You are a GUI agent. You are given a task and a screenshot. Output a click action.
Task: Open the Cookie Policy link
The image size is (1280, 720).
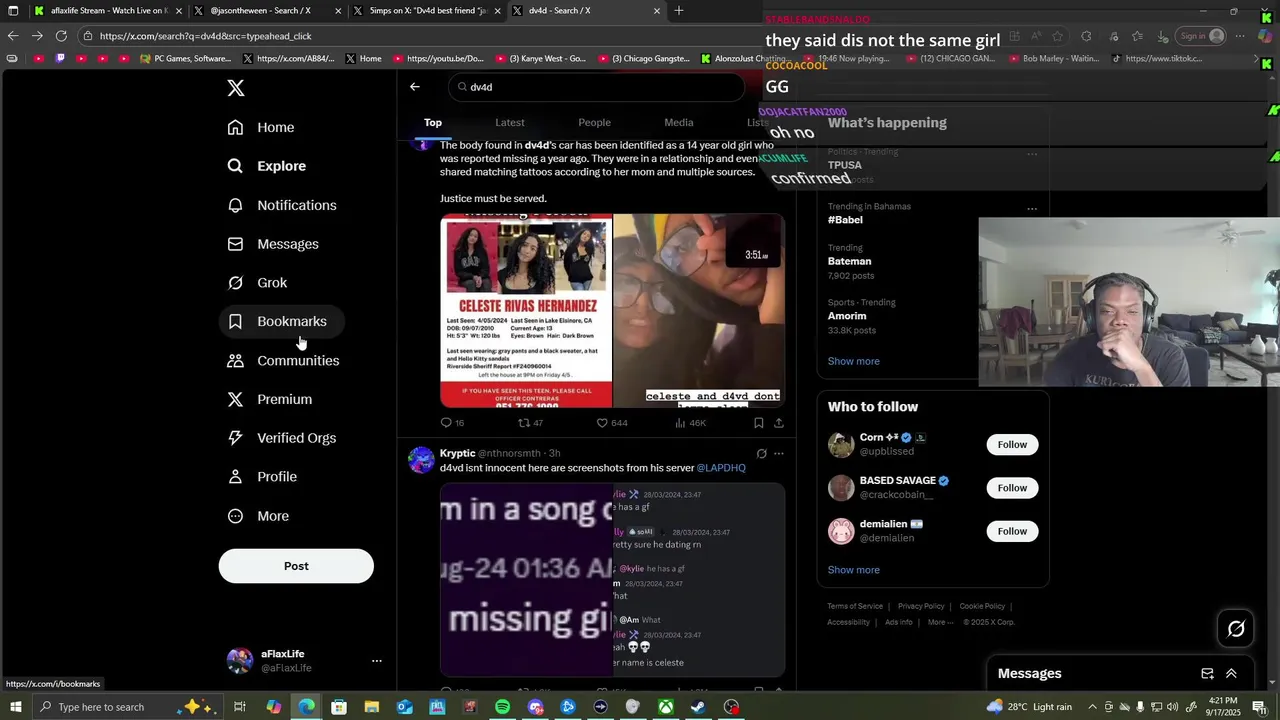click(x=982, y=606)
